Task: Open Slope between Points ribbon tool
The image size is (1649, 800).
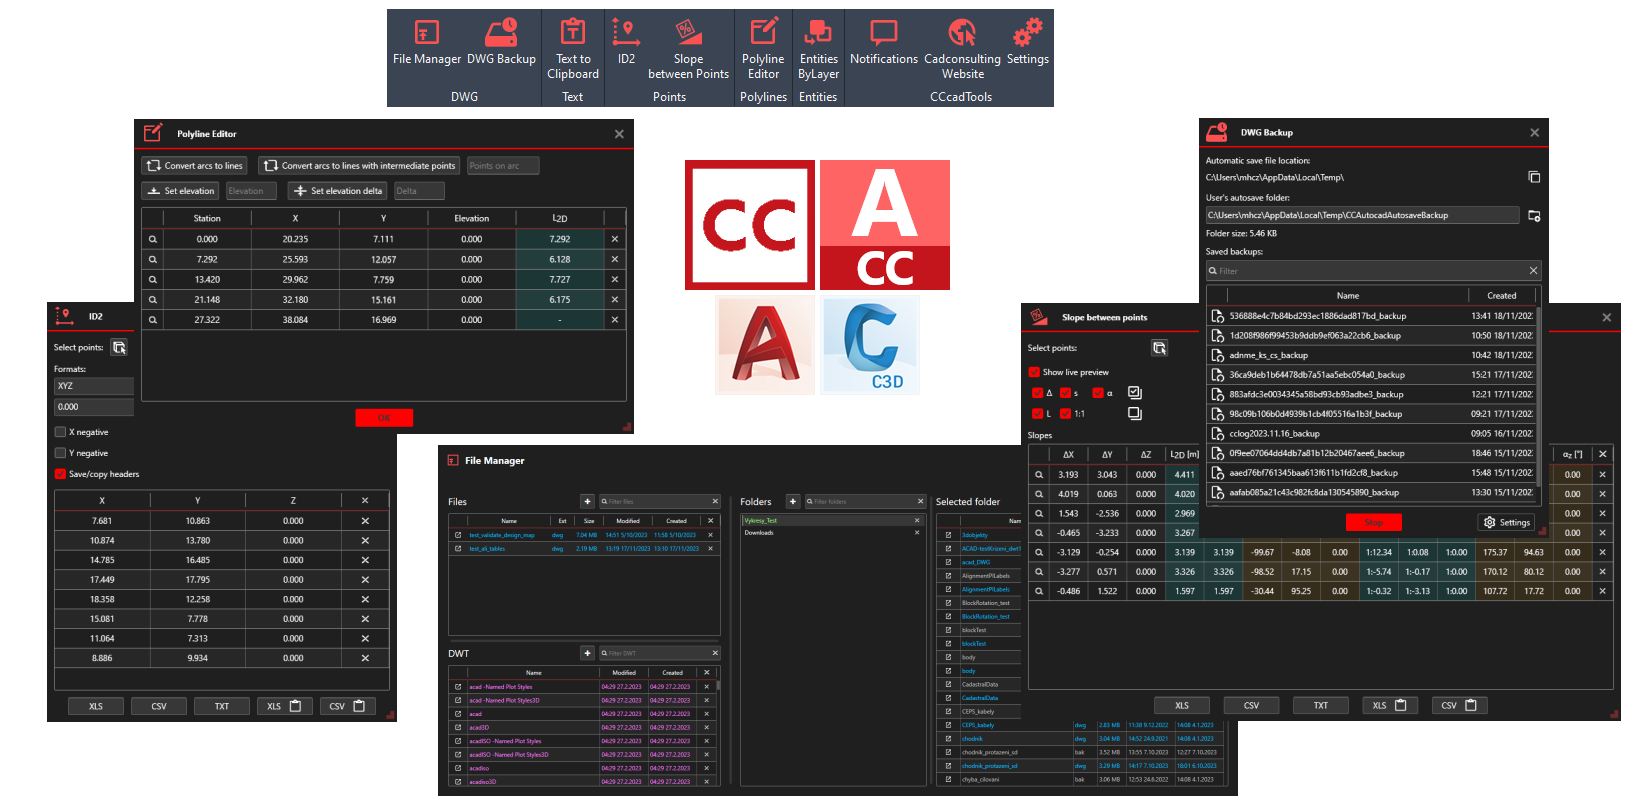Action: tap(689, 49)
